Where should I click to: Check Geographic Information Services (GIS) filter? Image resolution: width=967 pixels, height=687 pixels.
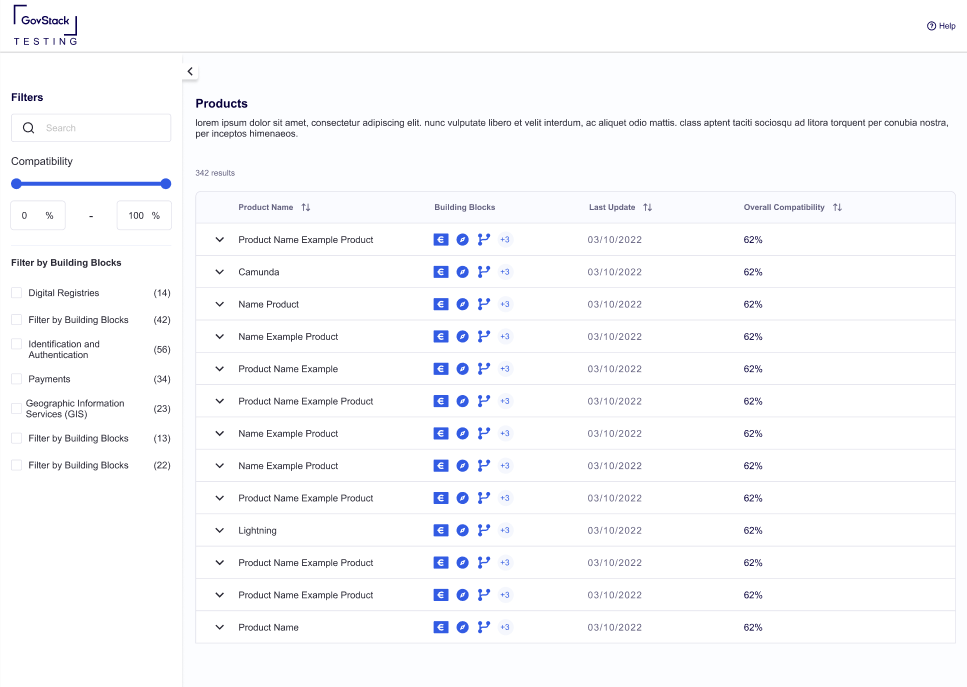pos(17,408)
